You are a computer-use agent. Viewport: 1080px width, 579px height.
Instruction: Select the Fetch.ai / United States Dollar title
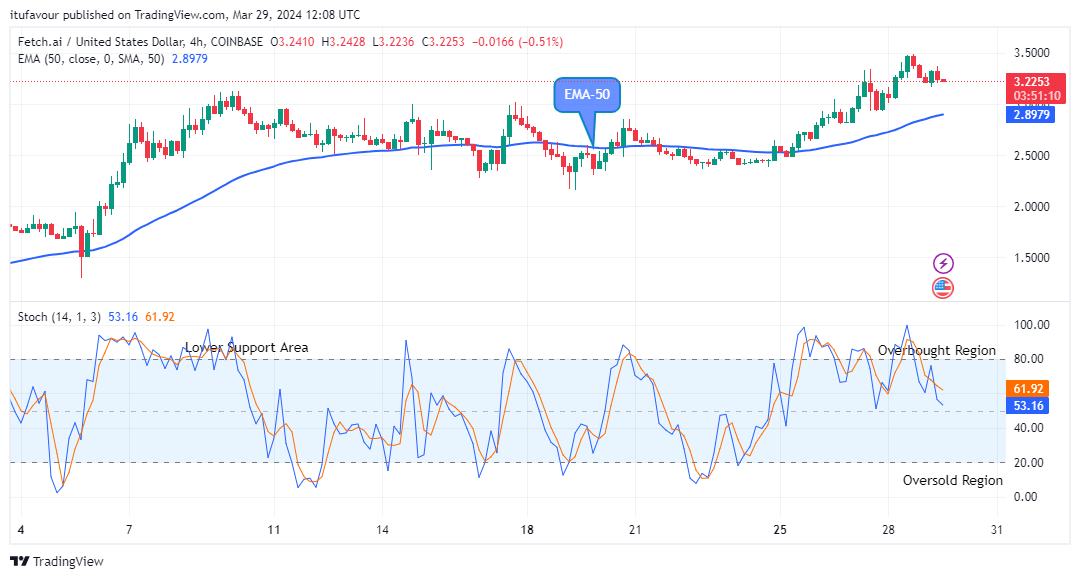tap(101, 42)
